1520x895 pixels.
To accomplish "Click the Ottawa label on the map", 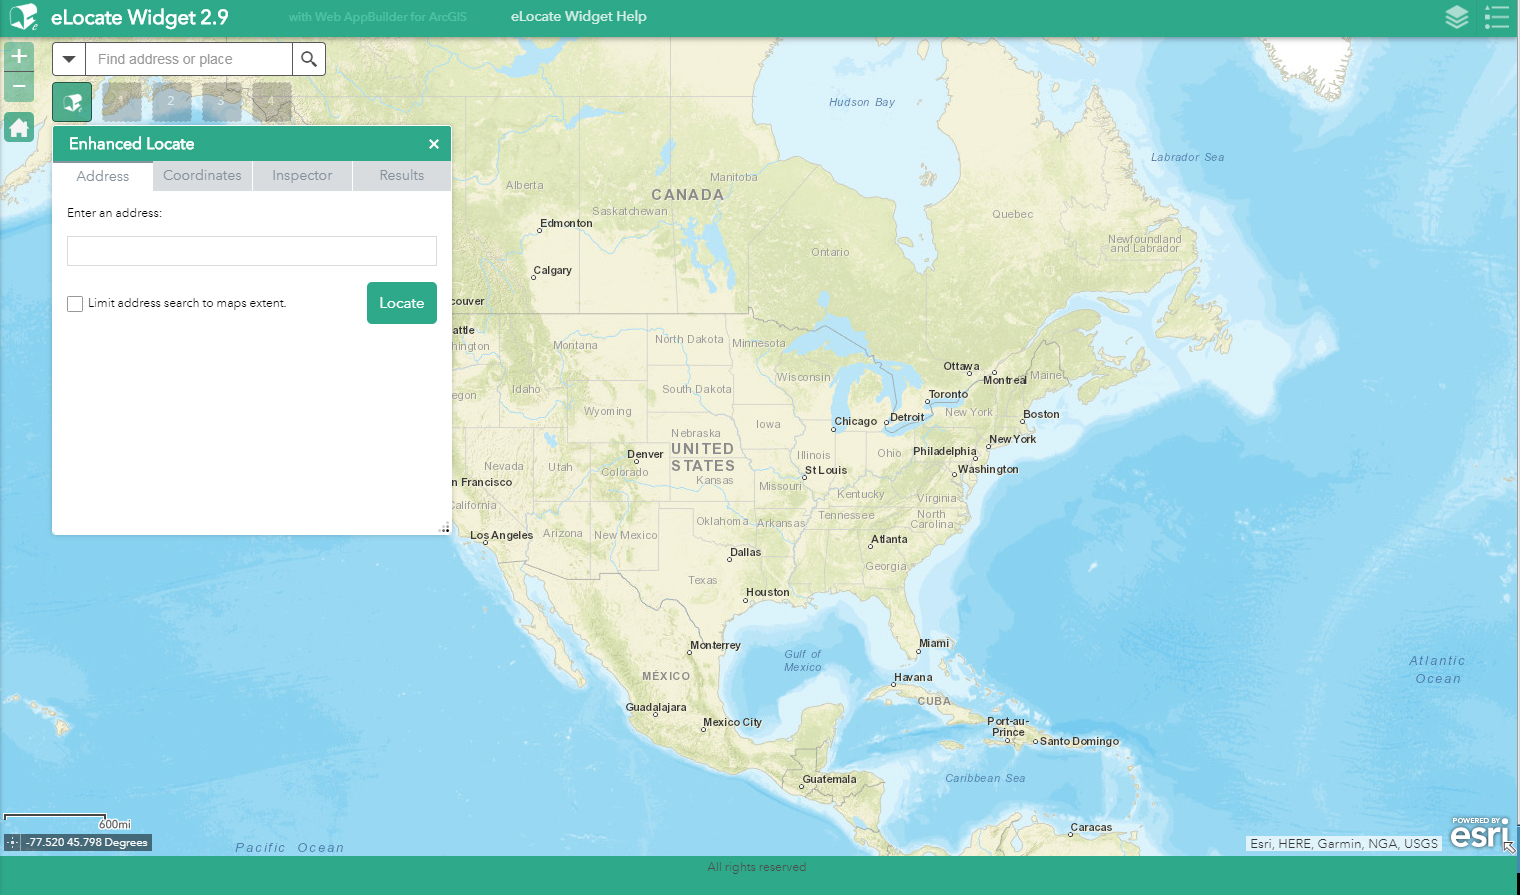I will (x=961, y=367).
